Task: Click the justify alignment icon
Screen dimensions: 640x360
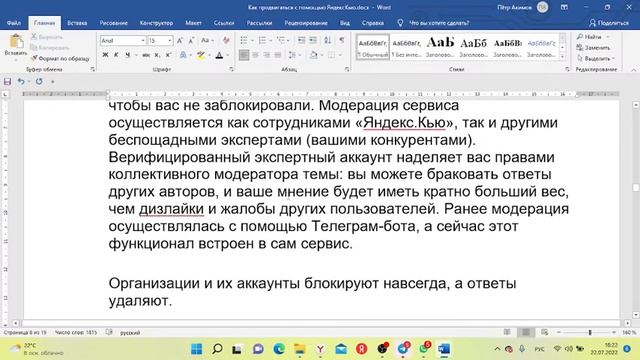Action: [278, 55]
